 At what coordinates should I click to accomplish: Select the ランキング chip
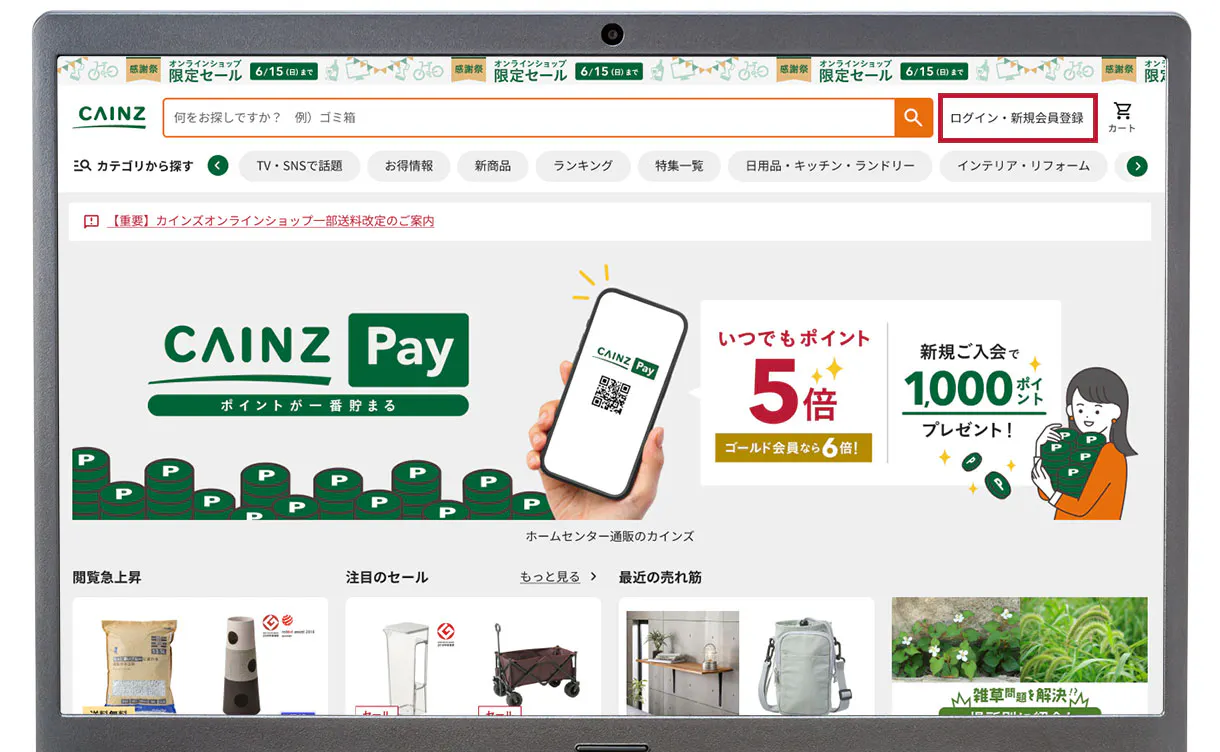583,166
